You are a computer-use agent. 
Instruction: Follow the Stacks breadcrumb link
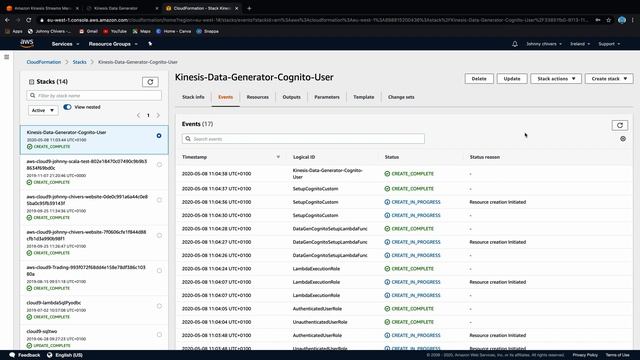click(80, 62)
